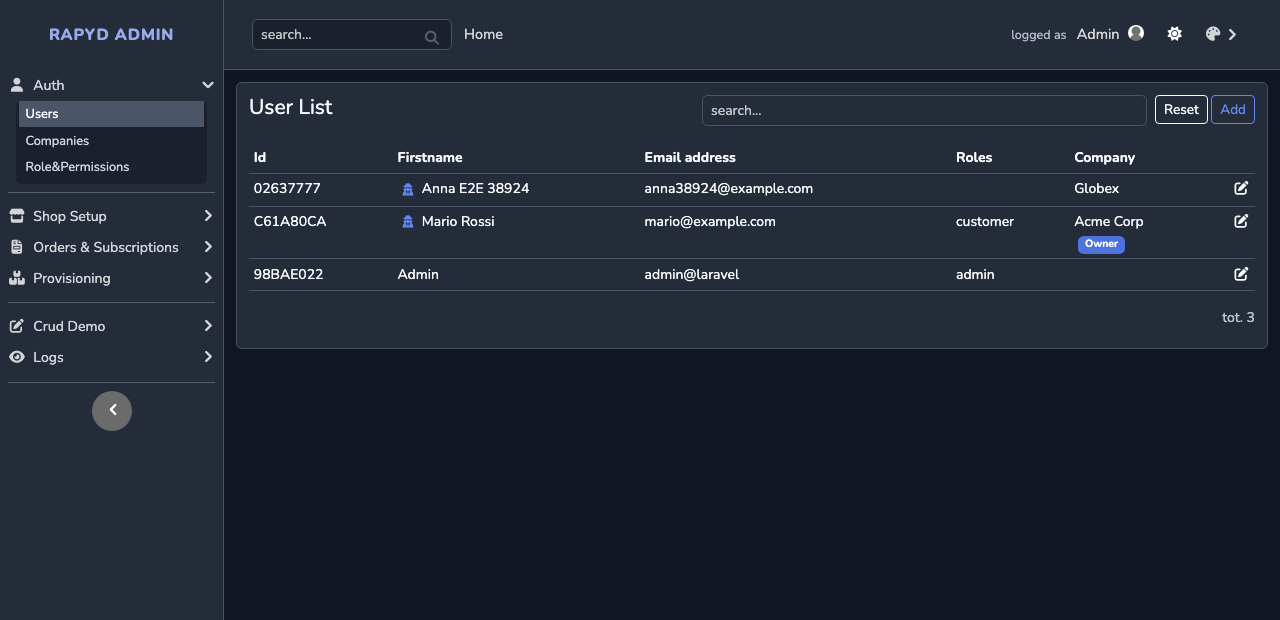Click the Crud Demo pencil icon
1280x620 pixels.
point(17,326)
